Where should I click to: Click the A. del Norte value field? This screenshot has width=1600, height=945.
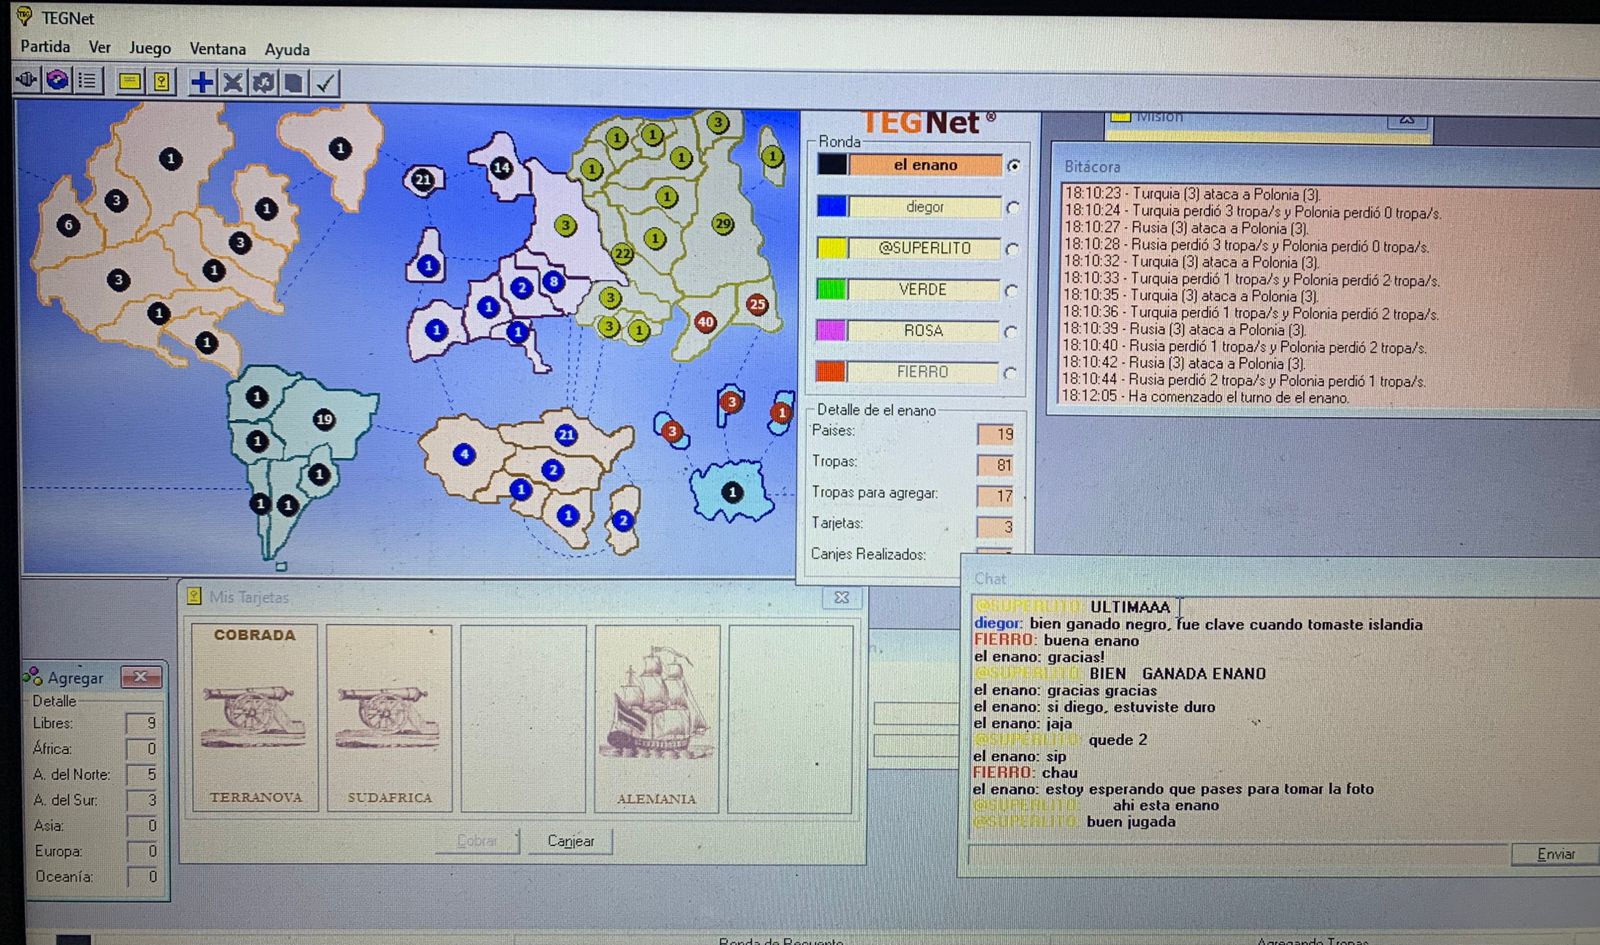142,774
